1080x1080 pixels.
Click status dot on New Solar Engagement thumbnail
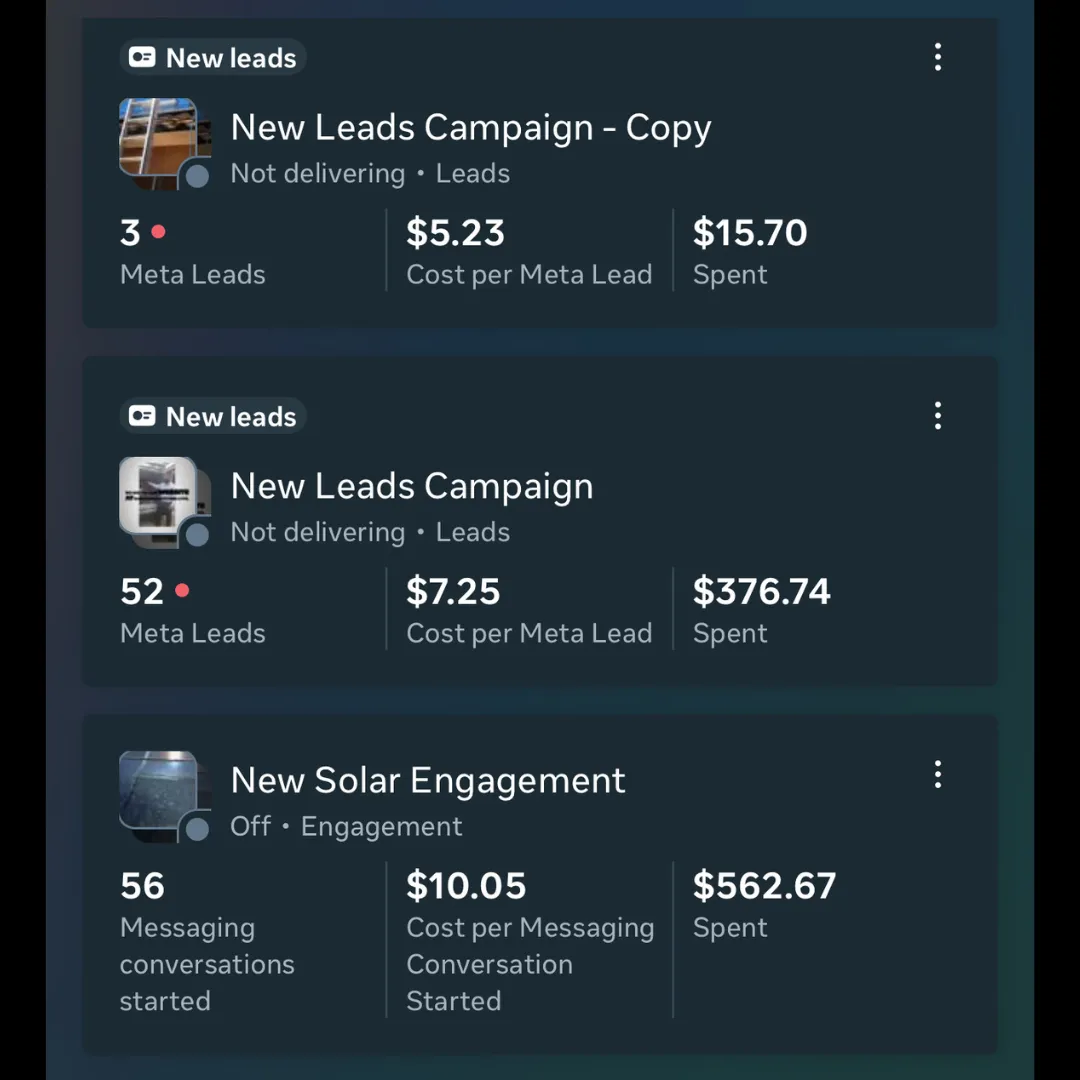click(198, 829)
